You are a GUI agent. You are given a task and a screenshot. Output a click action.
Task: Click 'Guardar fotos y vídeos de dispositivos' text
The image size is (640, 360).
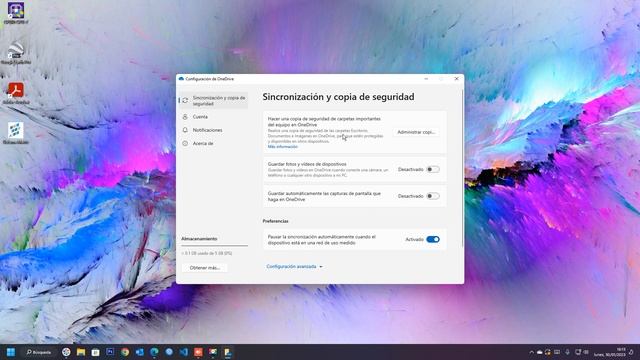307,164
